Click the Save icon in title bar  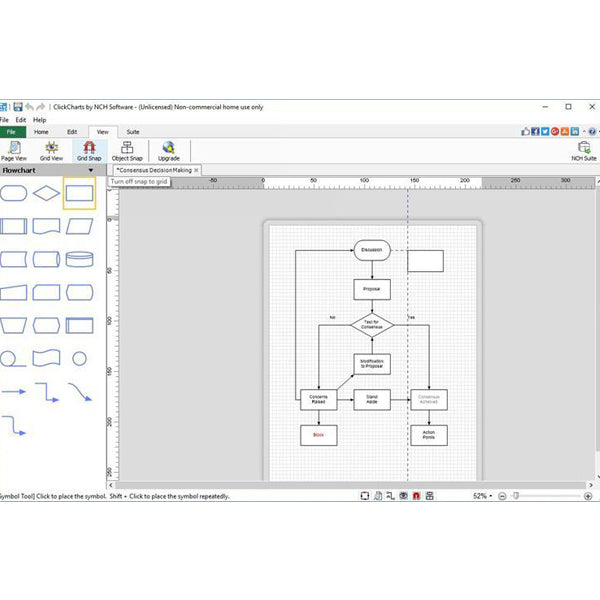[18, 107]
